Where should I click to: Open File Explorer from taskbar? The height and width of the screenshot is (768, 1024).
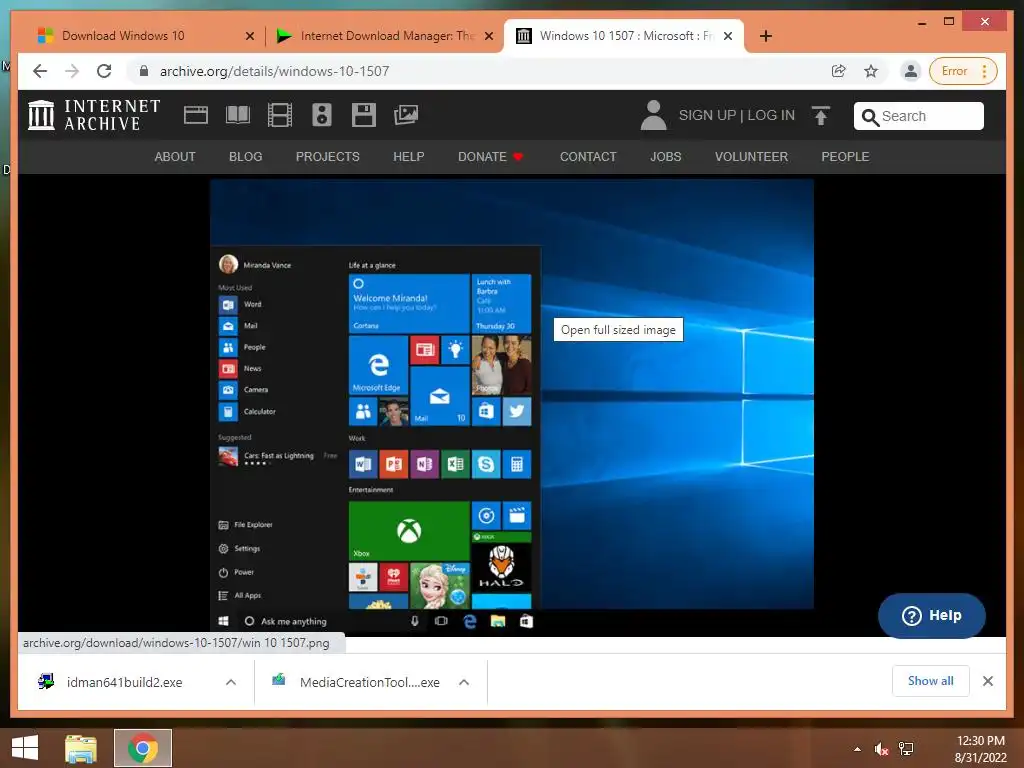[81, 748]
